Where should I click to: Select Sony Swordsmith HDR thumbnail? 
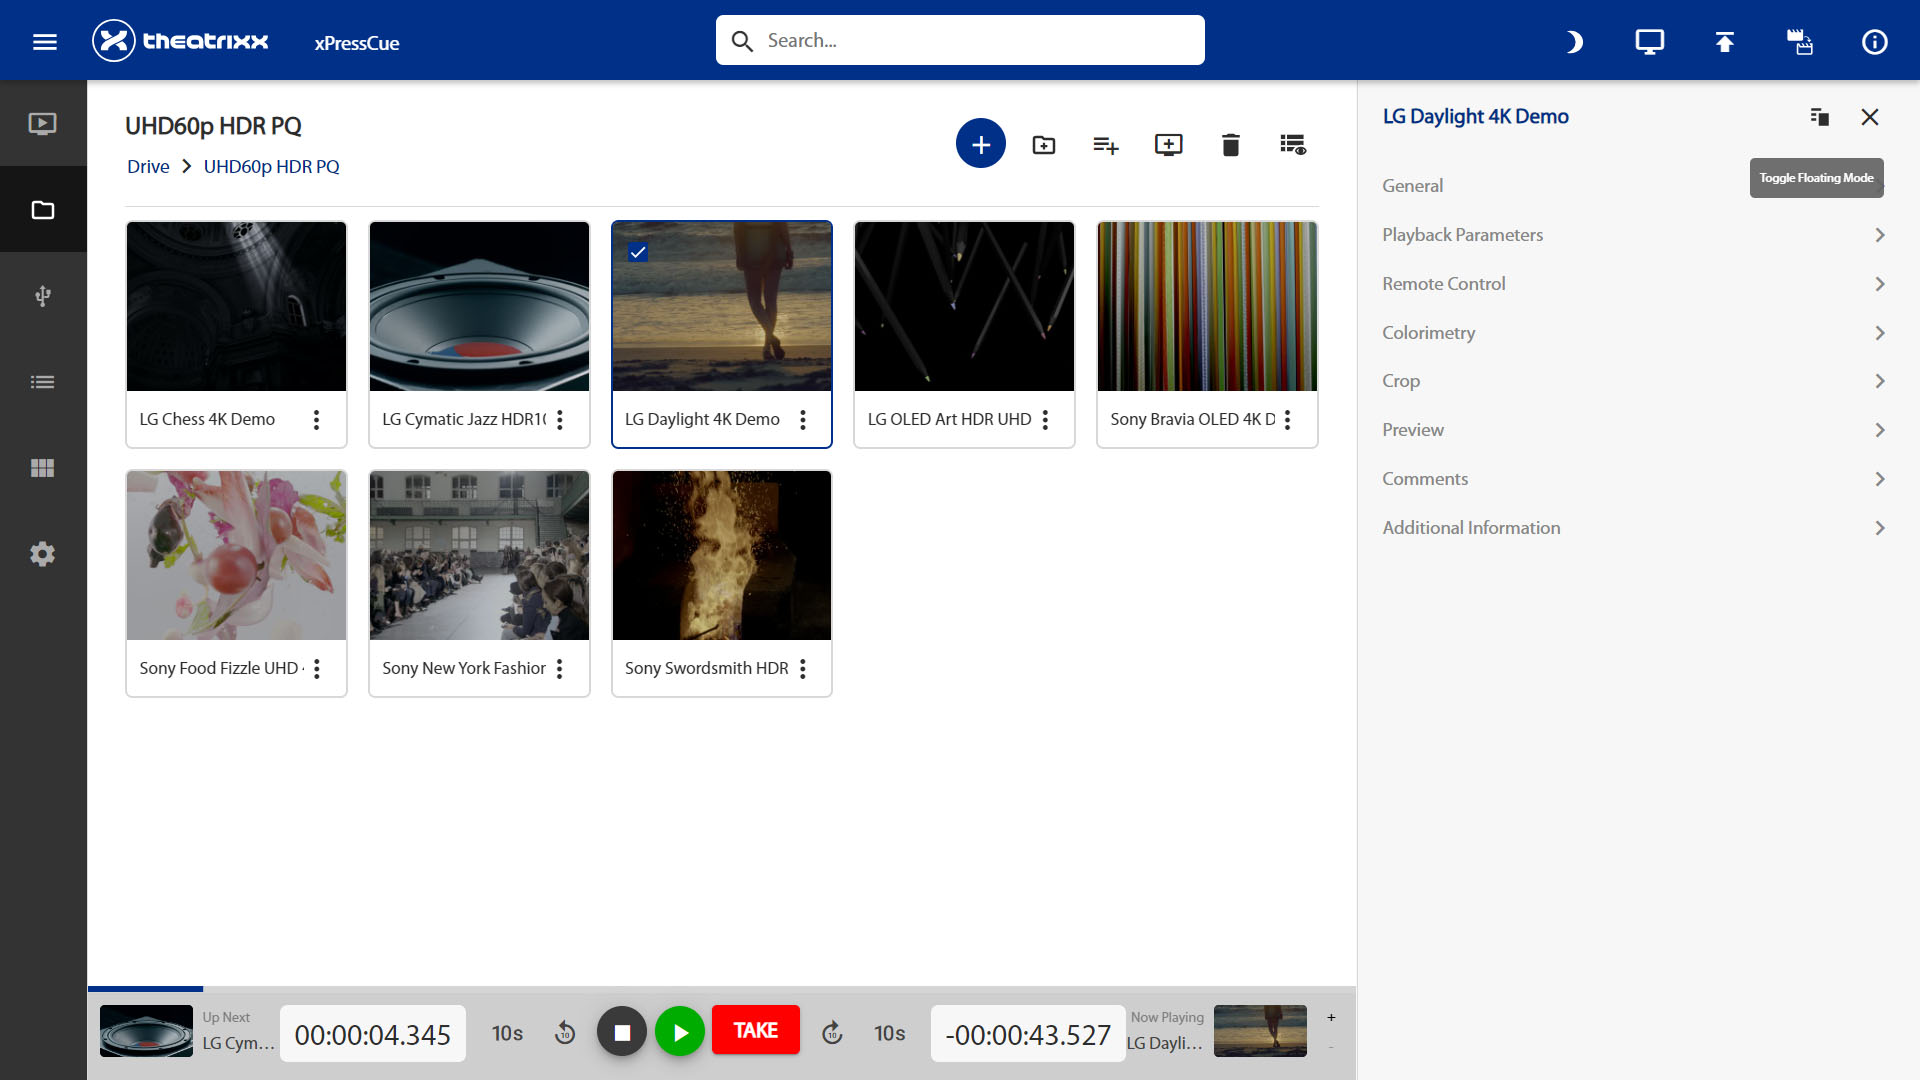pyautogui.click(x=721, y=555)
